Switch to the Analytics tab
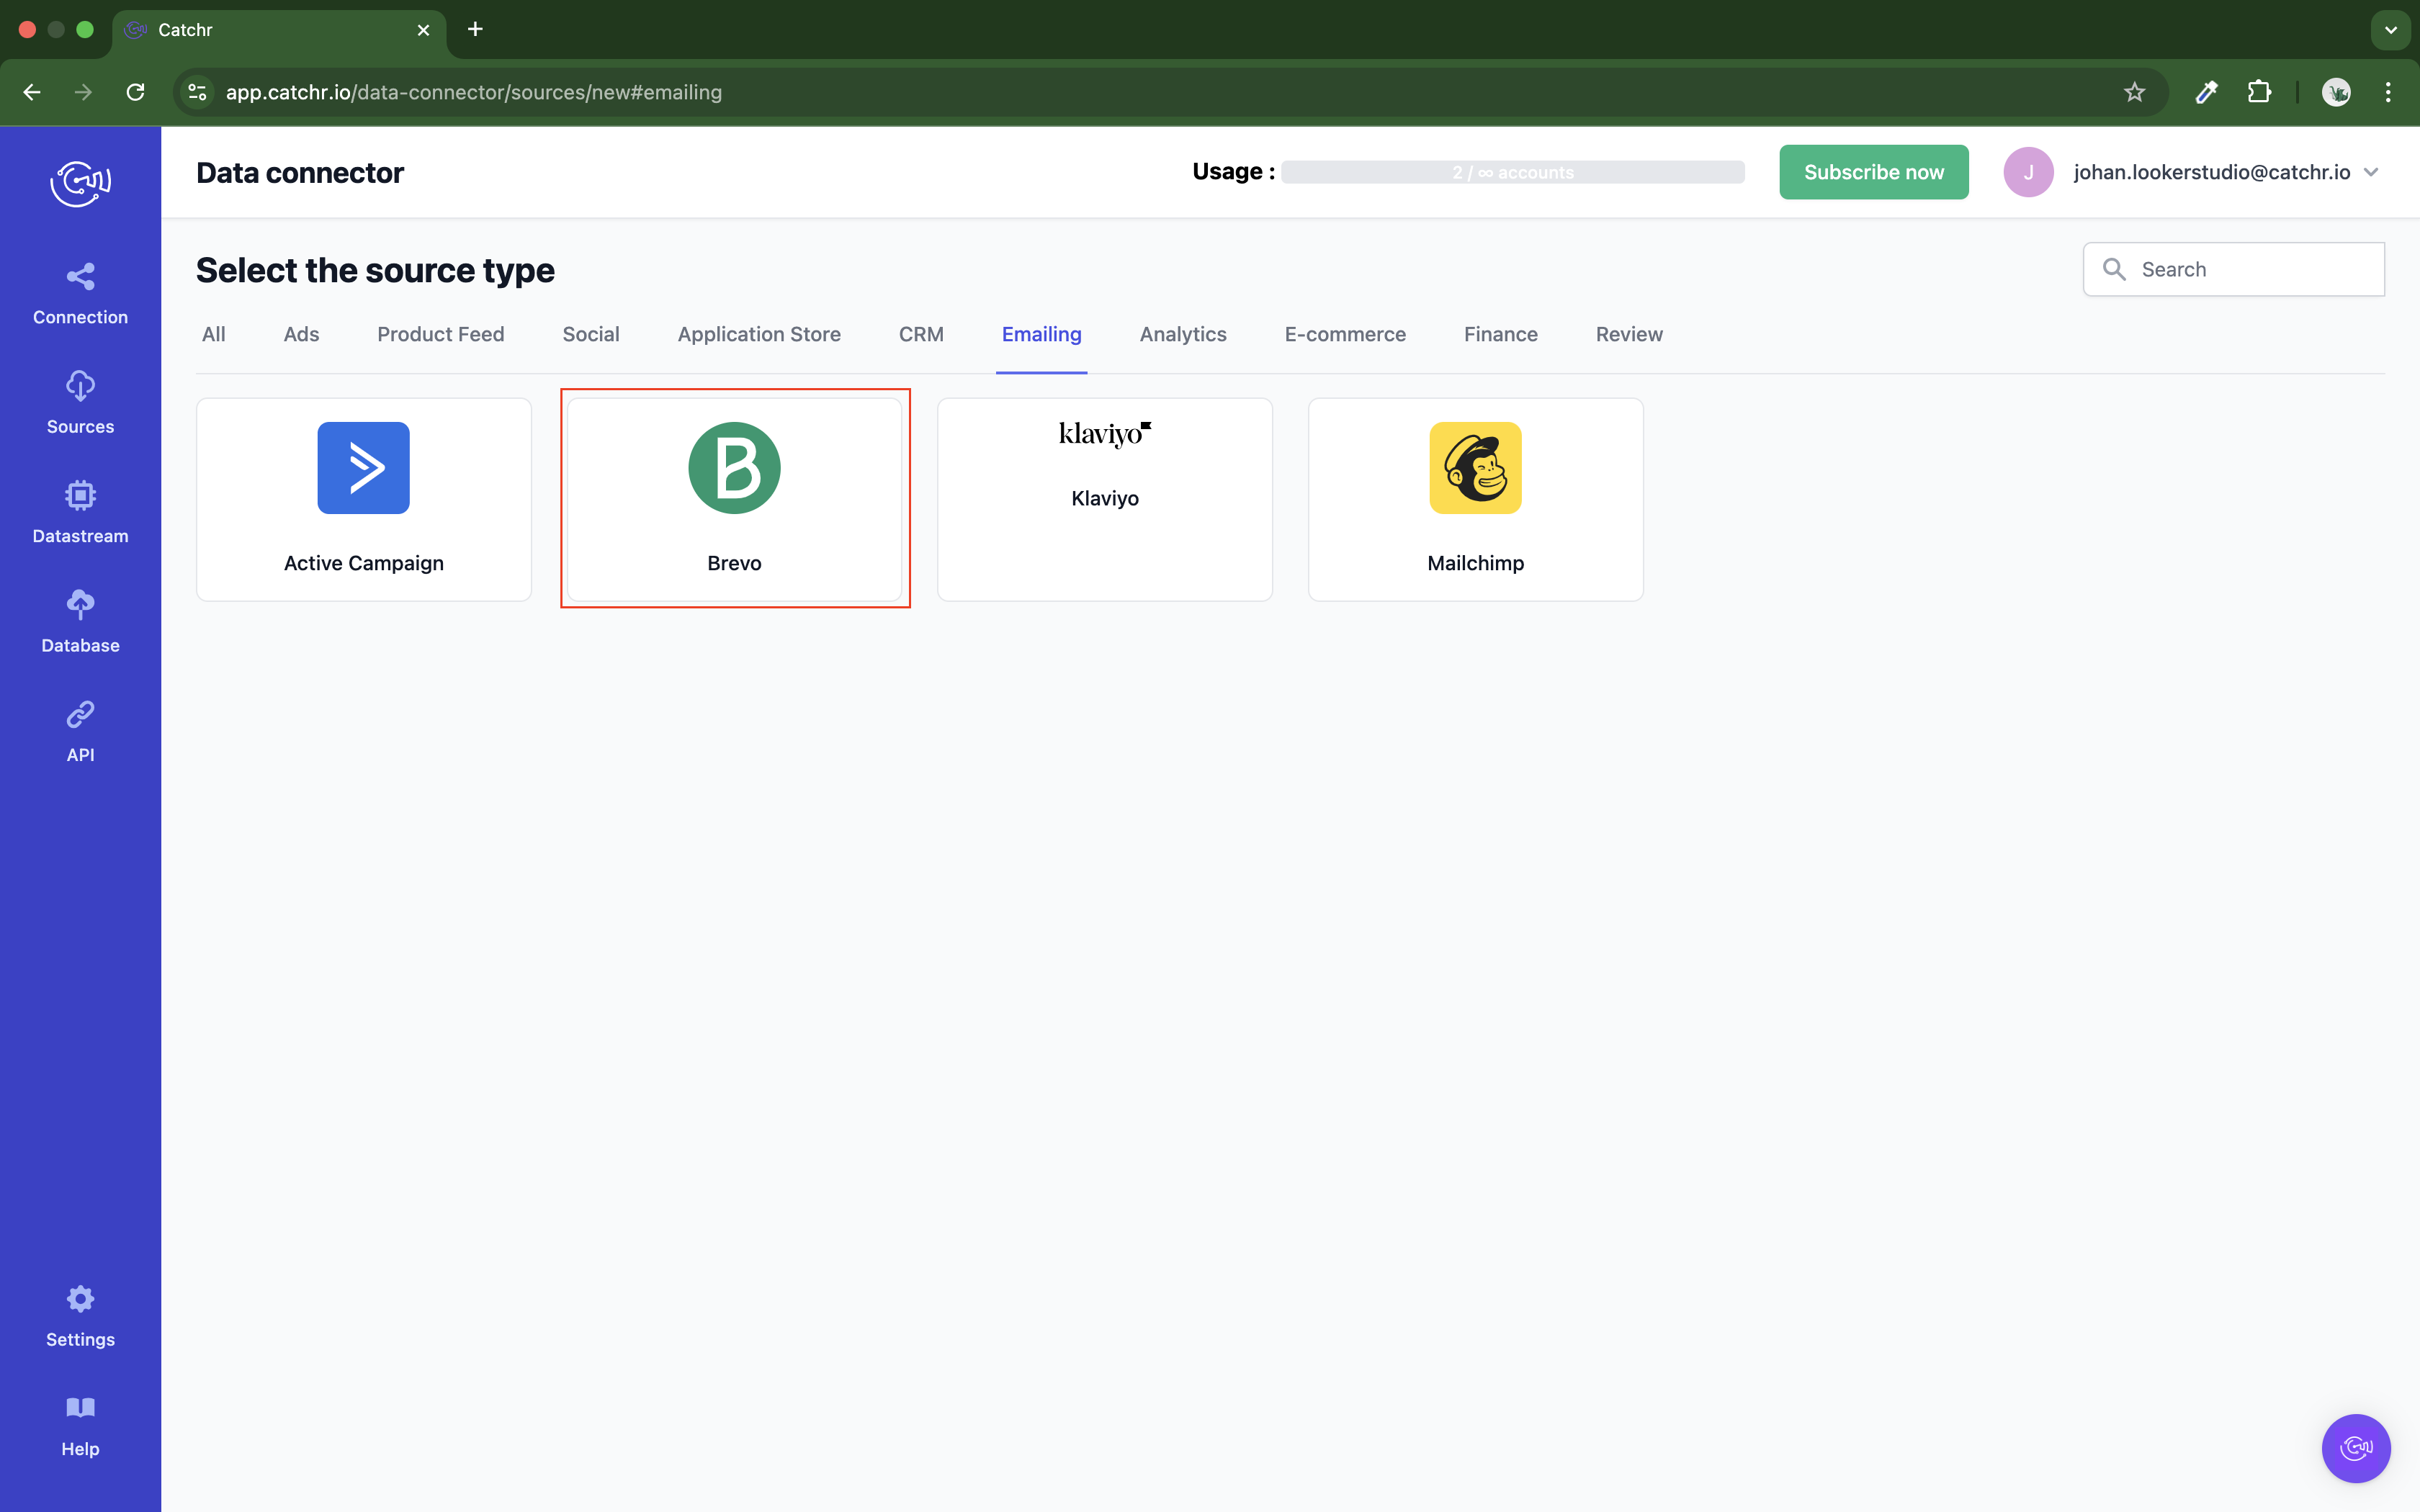This screenshot has height=1512, width=2420. tap(1183, 334)
